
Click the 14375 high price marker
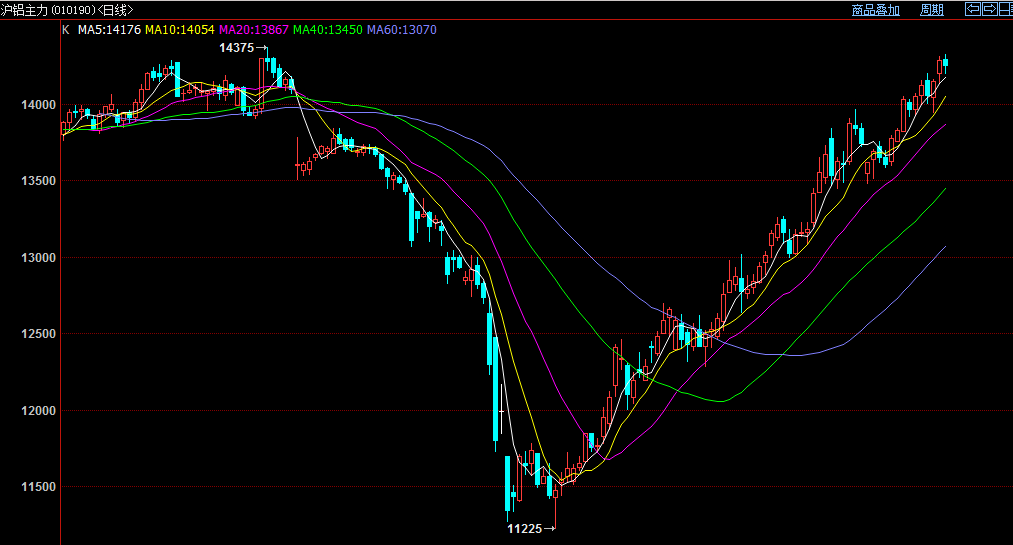coord(237,47)
